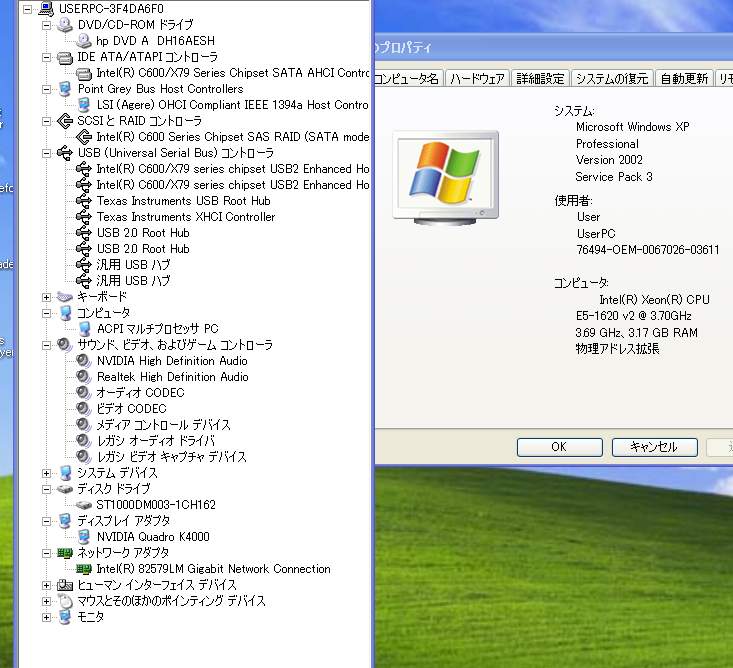Click the システム デバイス category icon
Screen dimensions: 733x668
[x=65, y=473]
